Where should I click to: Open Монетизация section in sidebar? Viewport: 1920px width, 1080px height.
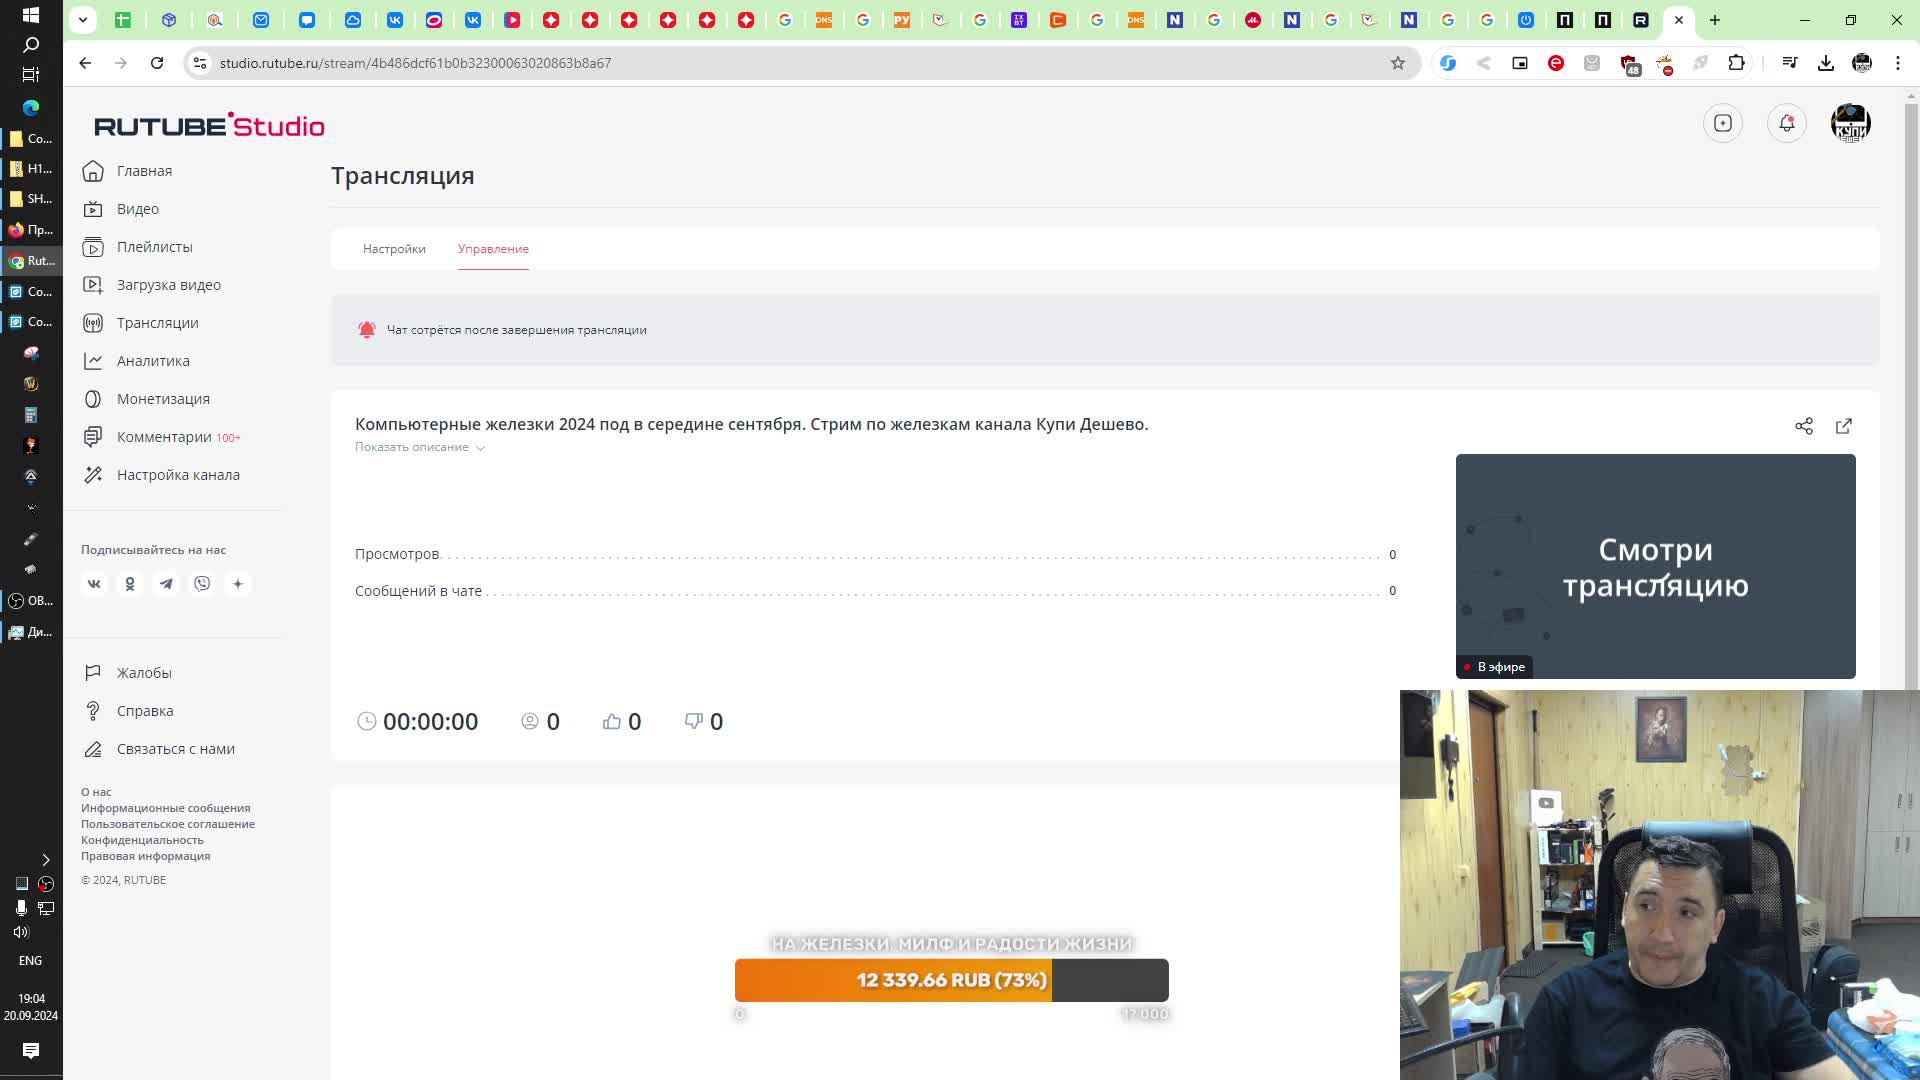(162, 399)
